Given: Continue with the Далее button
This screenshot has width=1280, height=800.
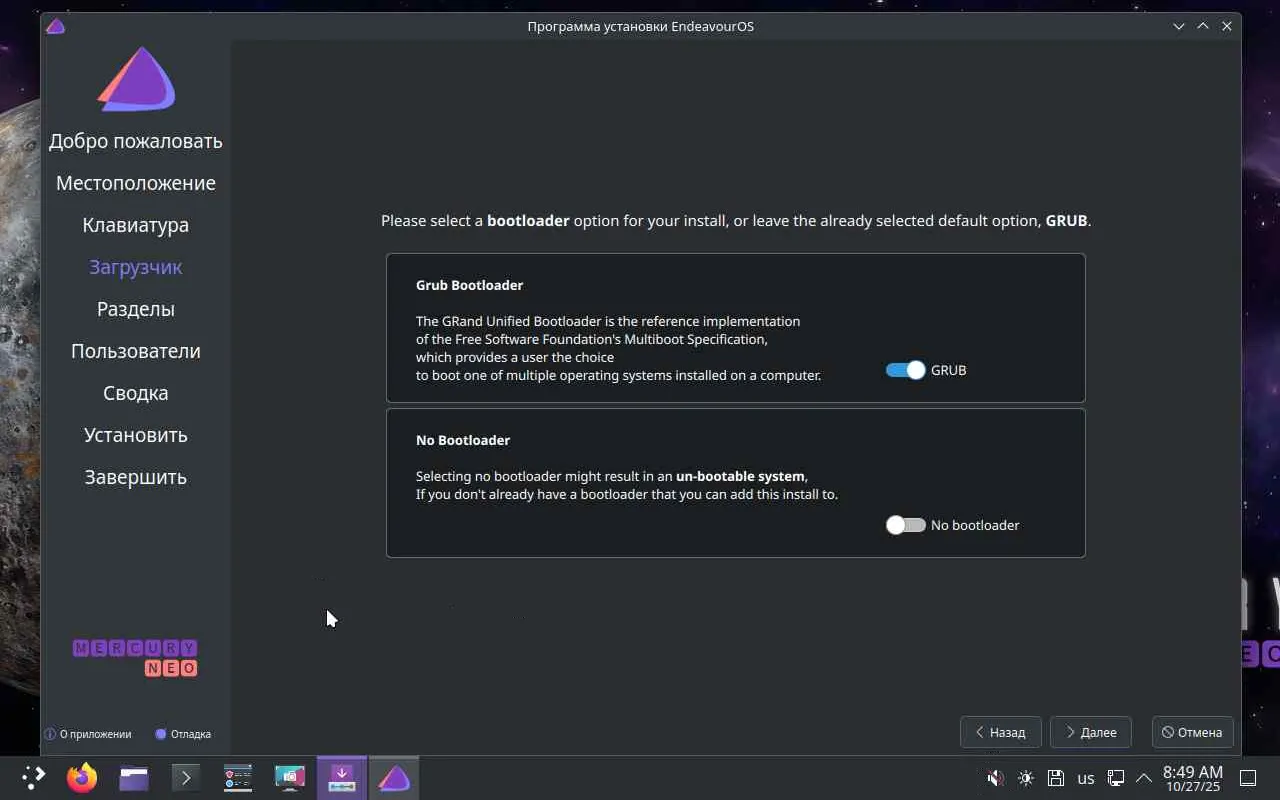Looking at the screenshot, I should (1091, 732).
